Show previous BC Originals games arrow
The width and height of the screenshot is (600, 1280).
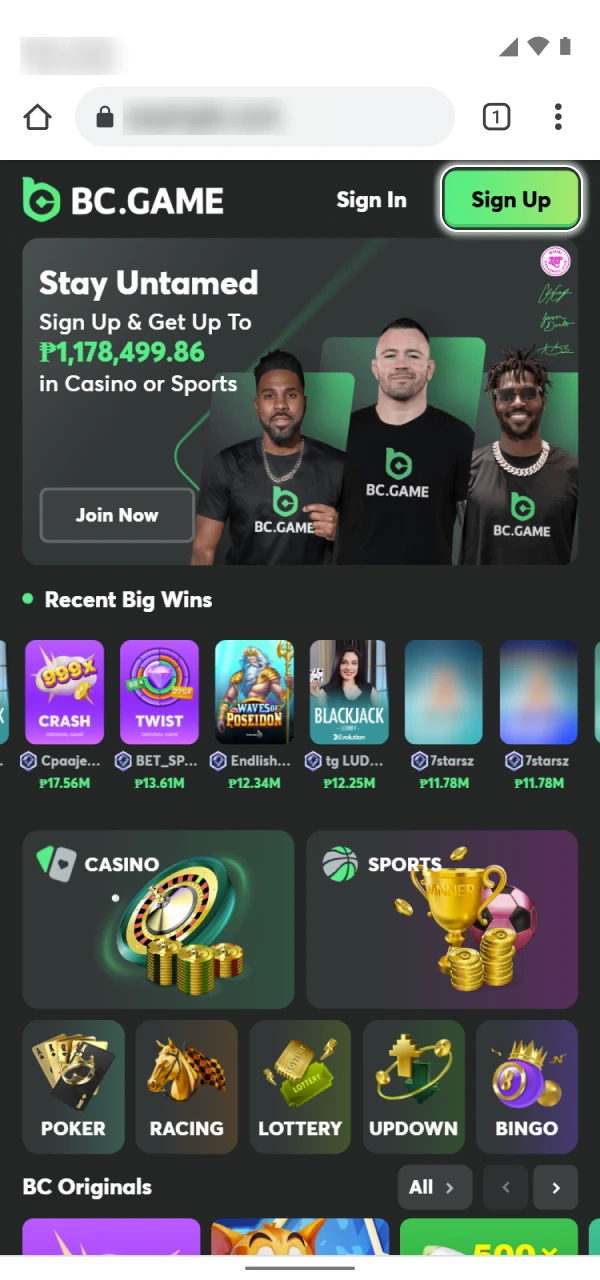pos(506,1188)
